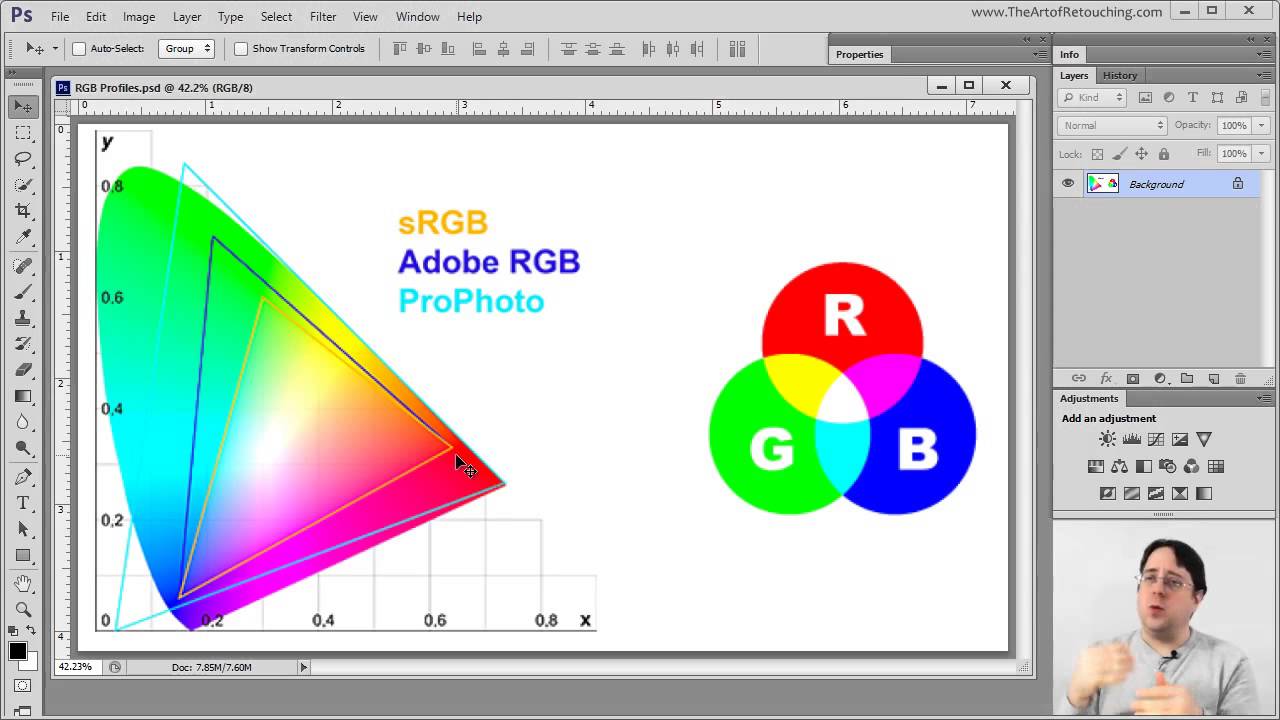
Task: Open the Layers panel flyout menu
Action: tap(1264, 75)
